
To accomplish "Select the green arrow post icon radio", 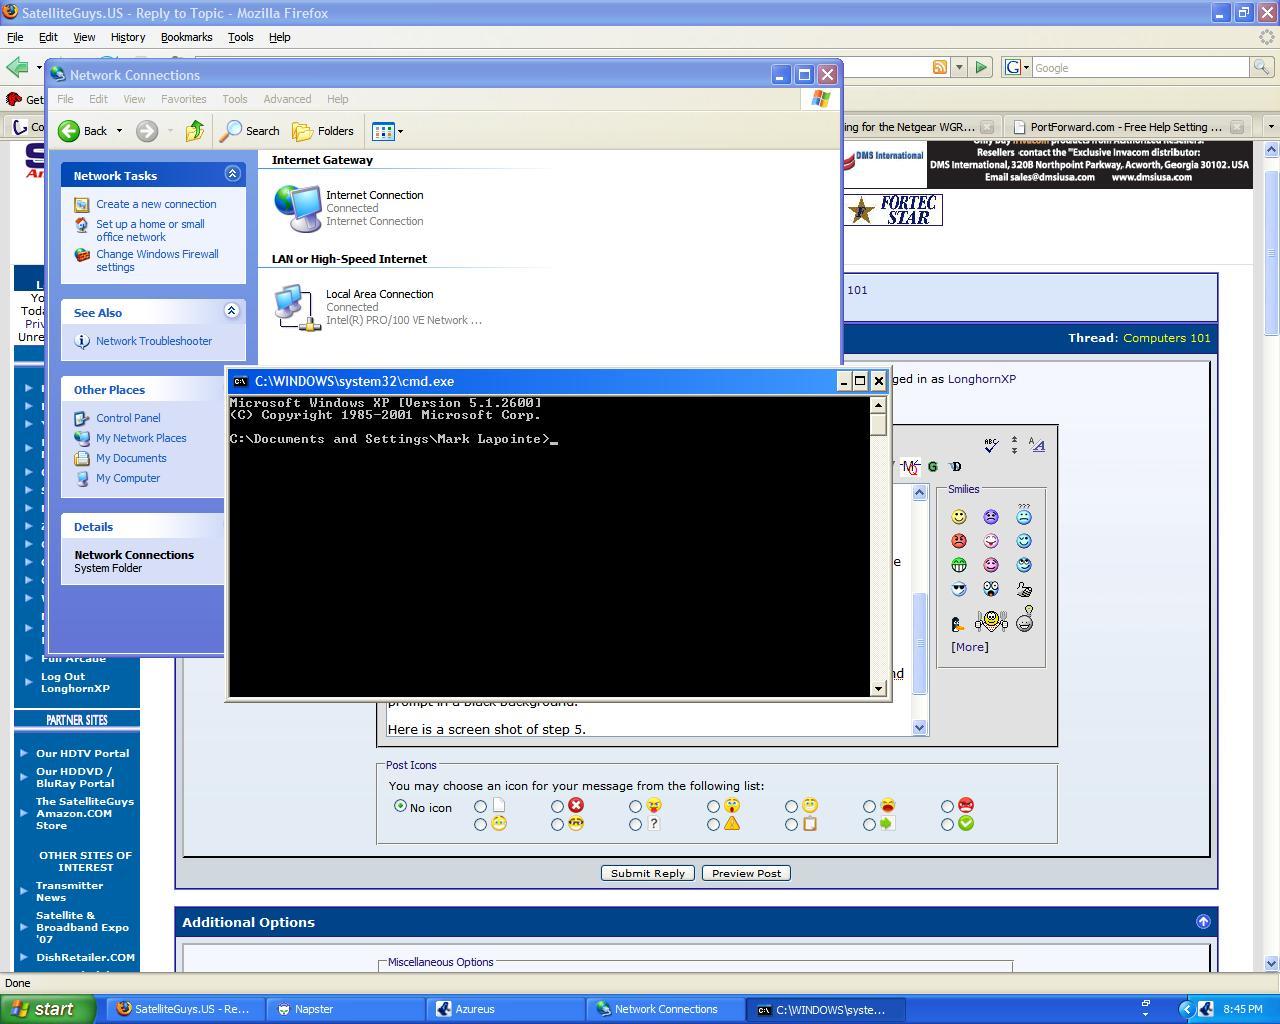I will (870, 825).
